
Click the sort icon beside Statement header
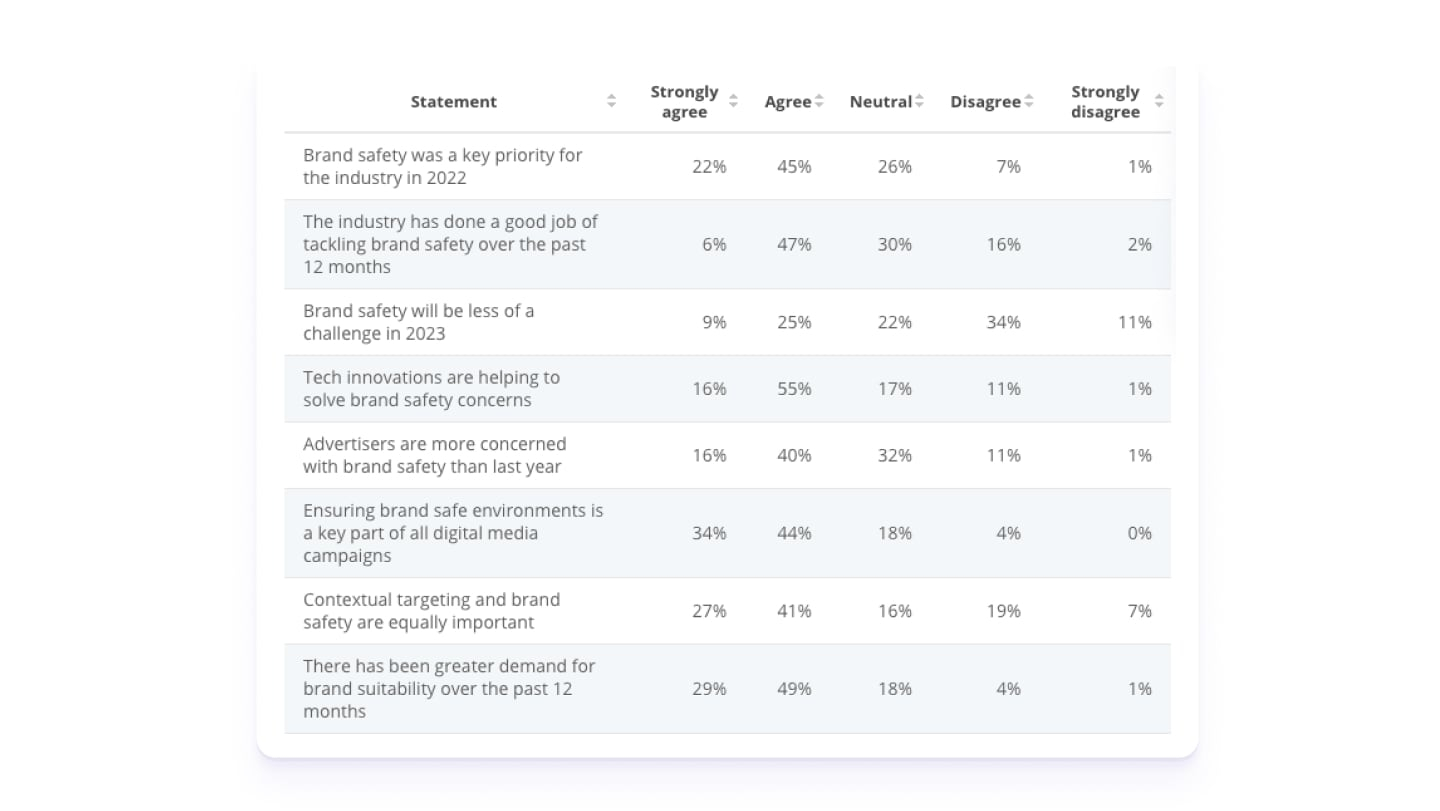[x=611, y=101]
